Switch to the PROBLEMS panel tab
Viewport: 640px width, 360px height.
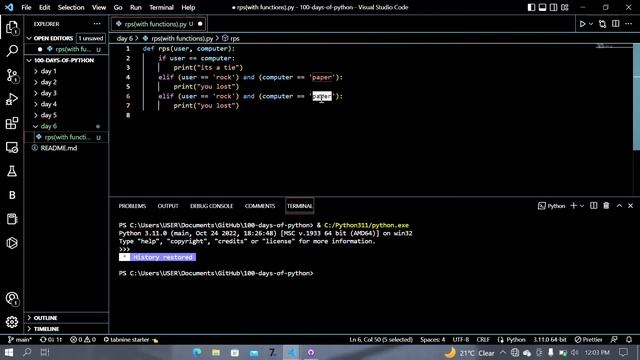coord(132,206)
